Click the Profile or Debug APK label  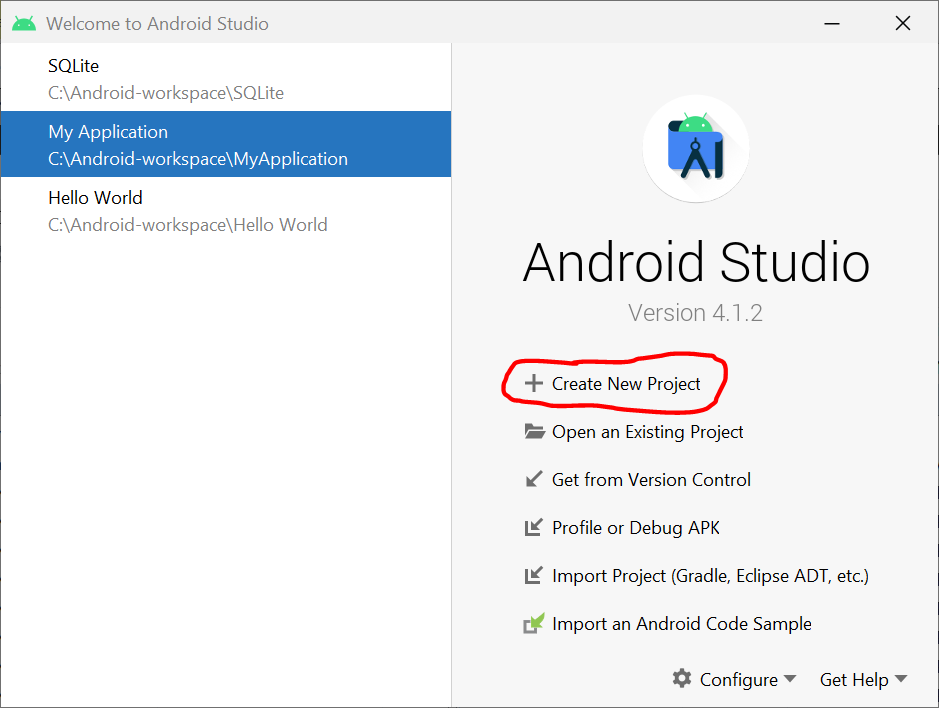(635, 528)
